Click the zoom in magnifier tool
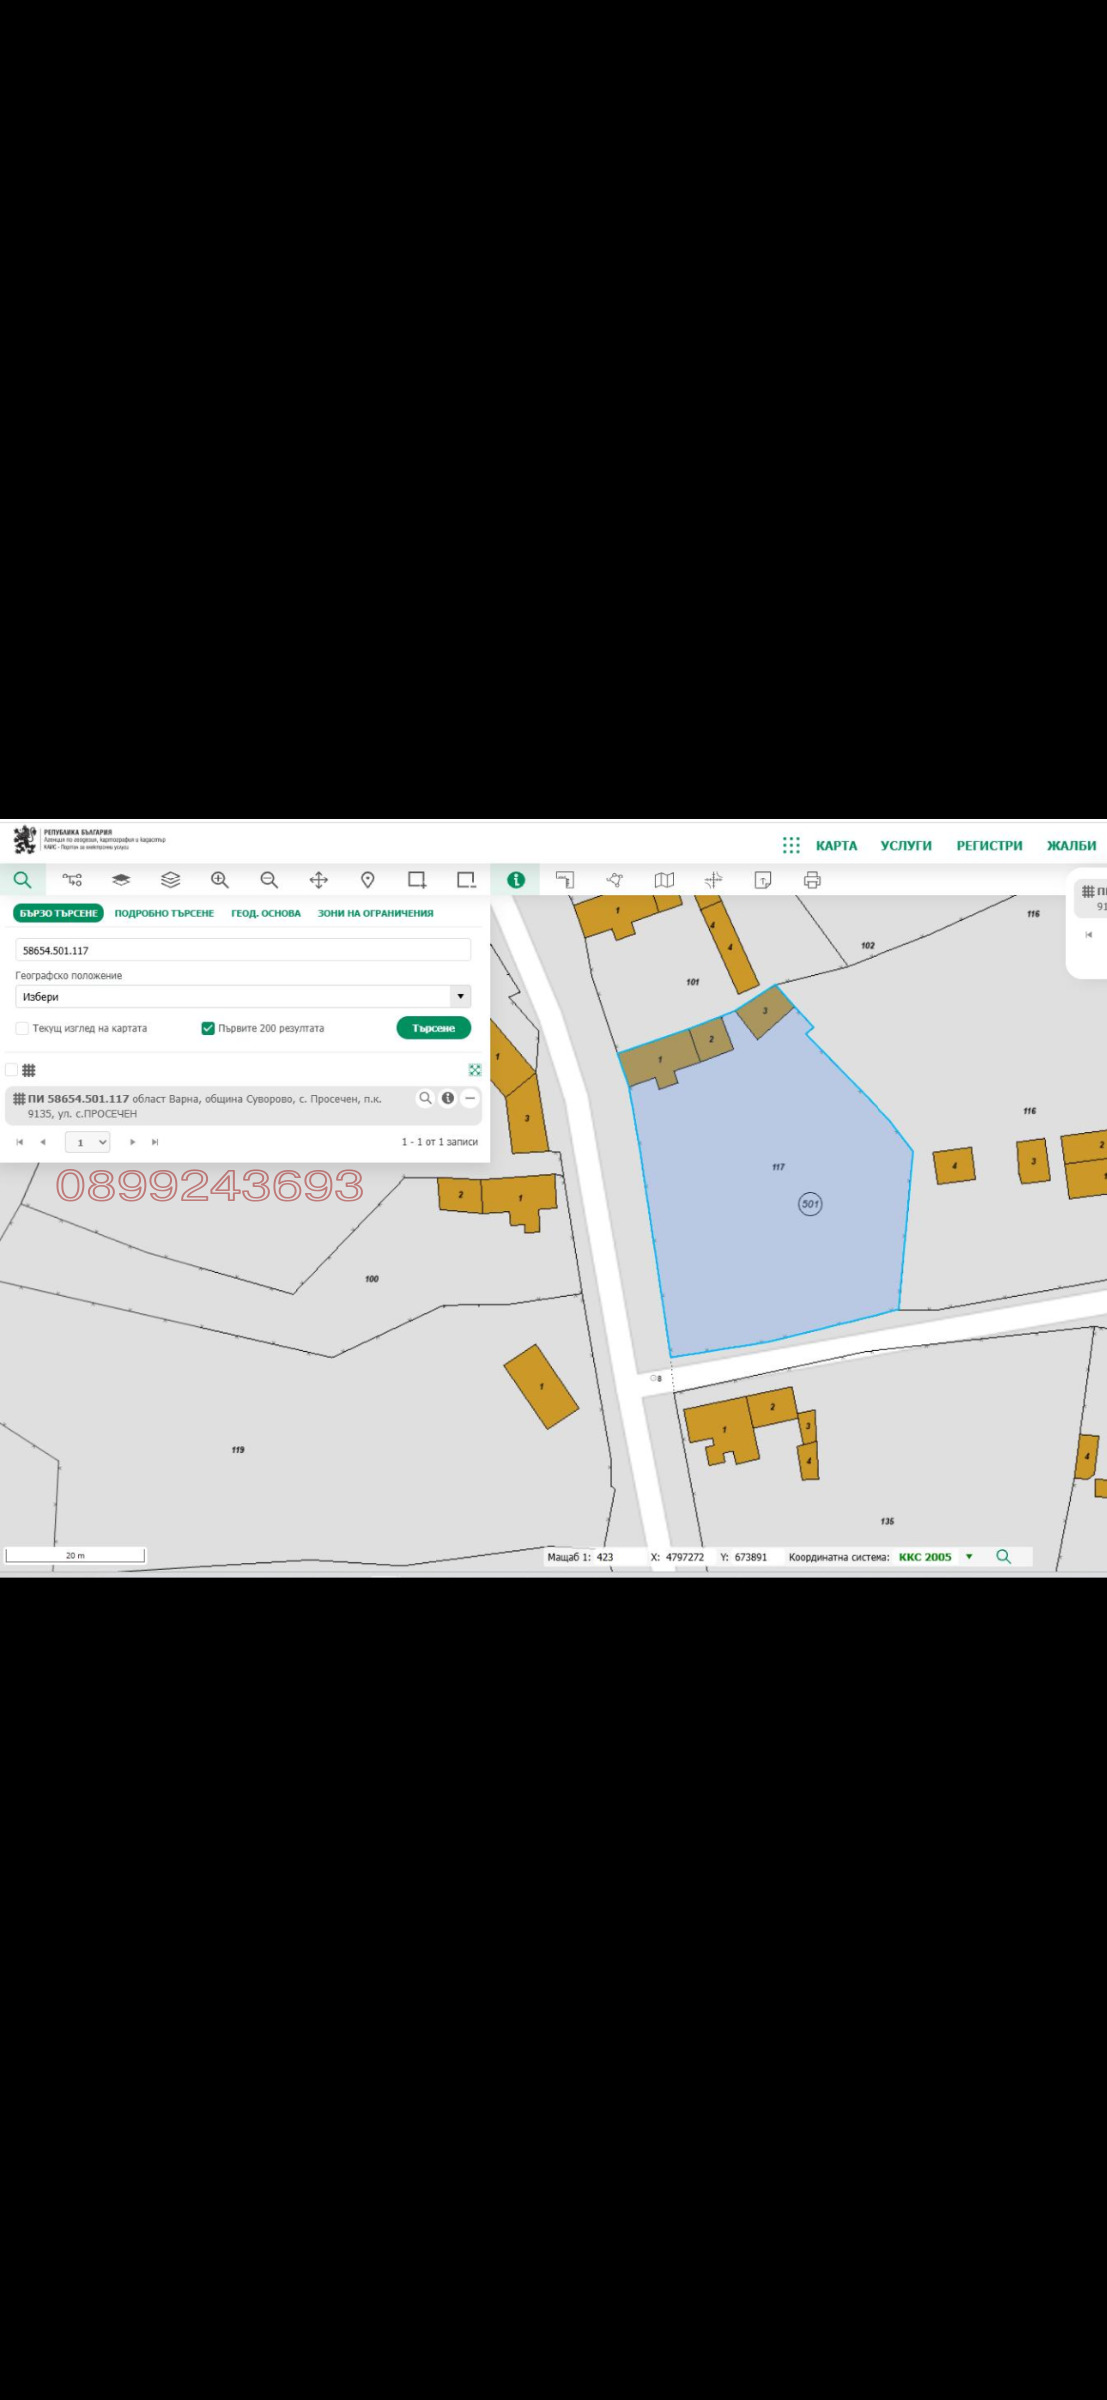The width and height of the screenshot is (1107, 2400). pyautogui.click(x=220, y=880)
